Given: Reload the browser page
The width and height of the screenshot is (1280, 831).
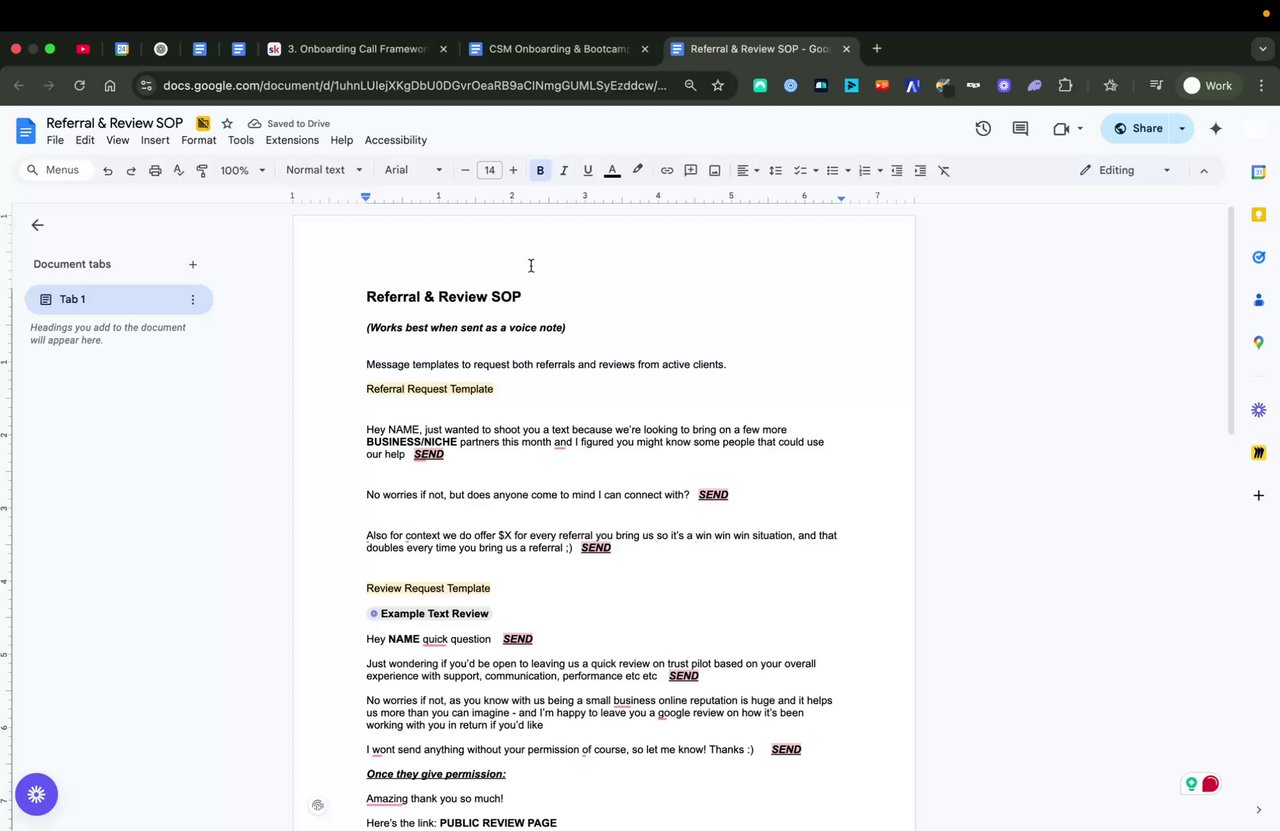Looking at the screenshot, I should [x=79, y=86].
